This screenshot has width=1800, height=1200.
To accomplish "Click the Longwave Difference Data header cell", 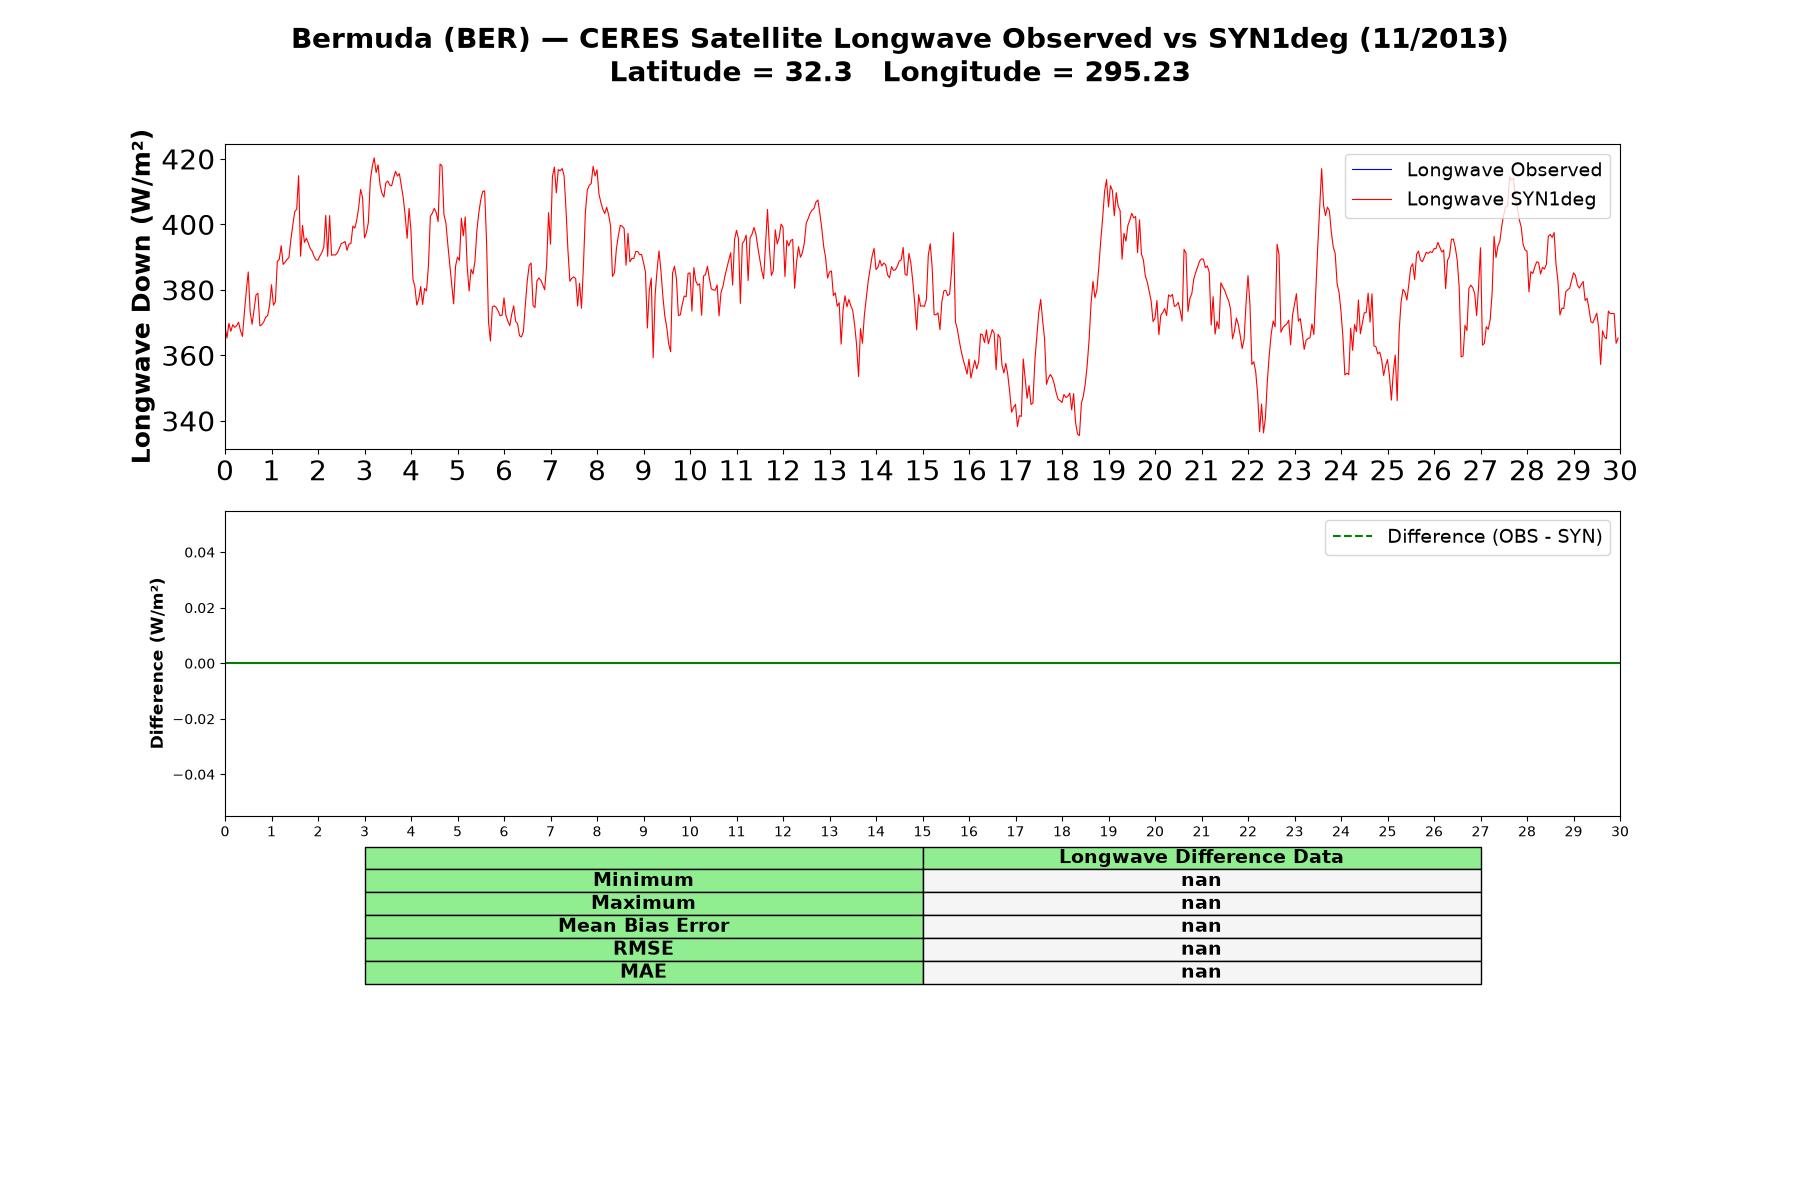I will tap(1202, 858).
